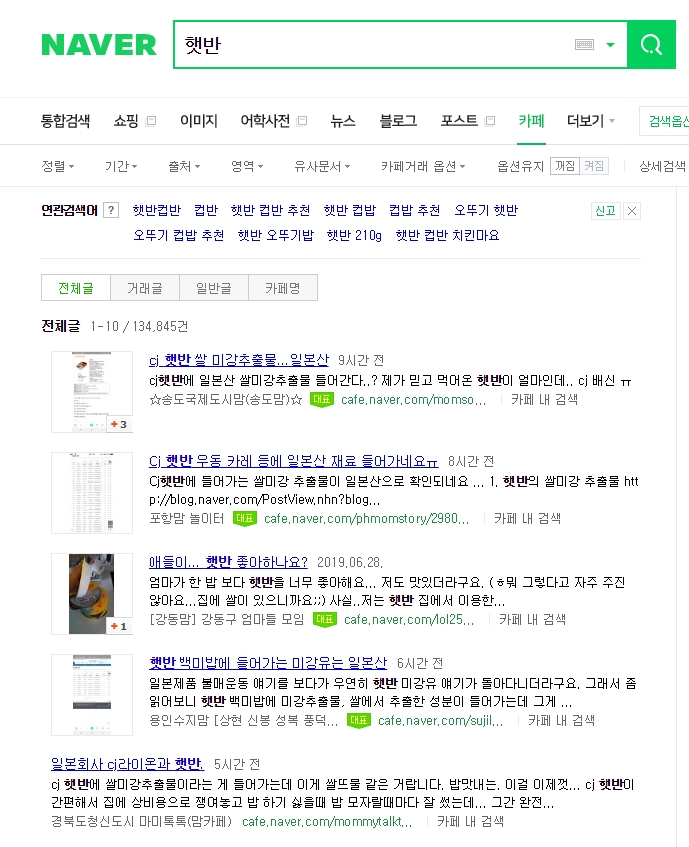
Task: Switch to the 쇼핑 tab
Action: pos(126,120)
